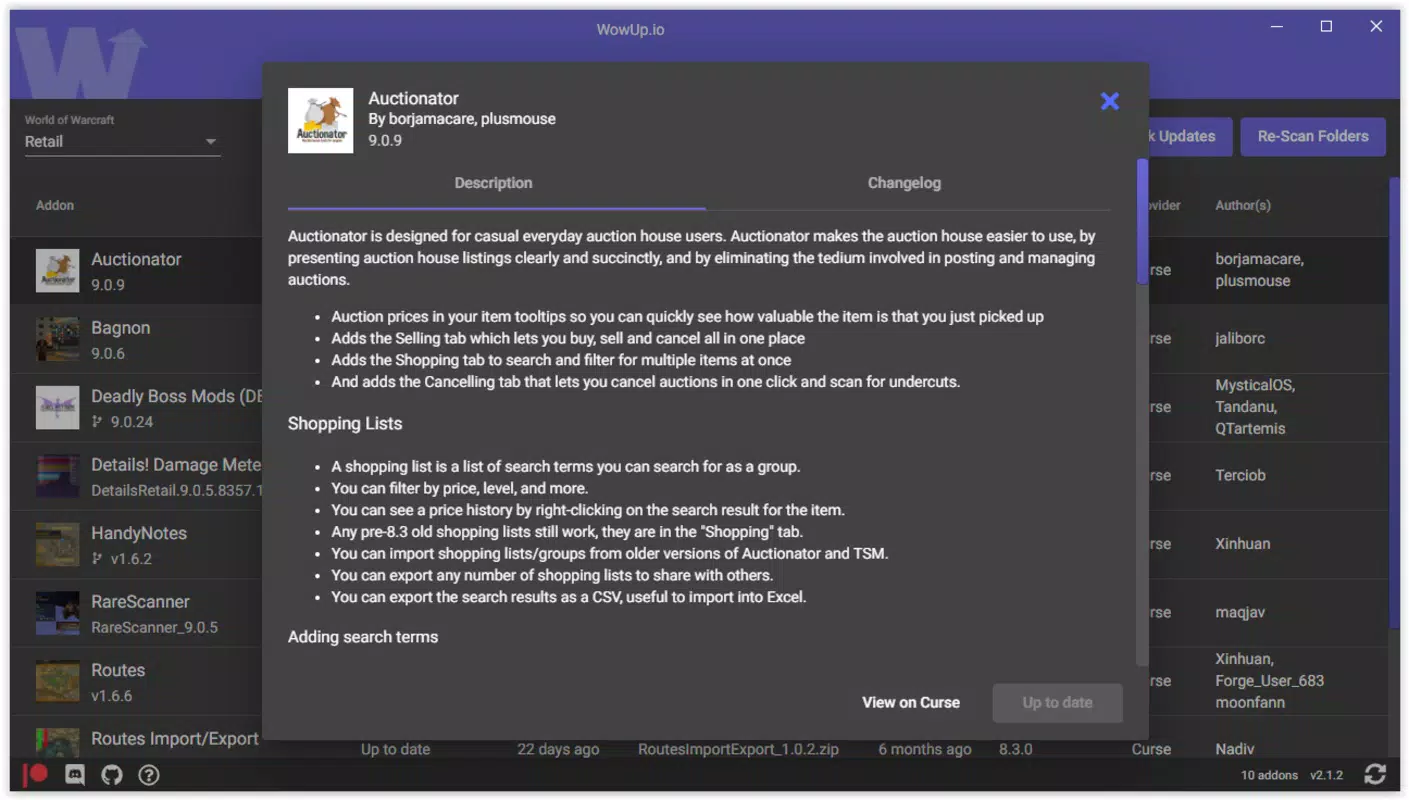Click the '6 months ago' cell
This screenshot has height=800, width=1409.
coord(925,749)
